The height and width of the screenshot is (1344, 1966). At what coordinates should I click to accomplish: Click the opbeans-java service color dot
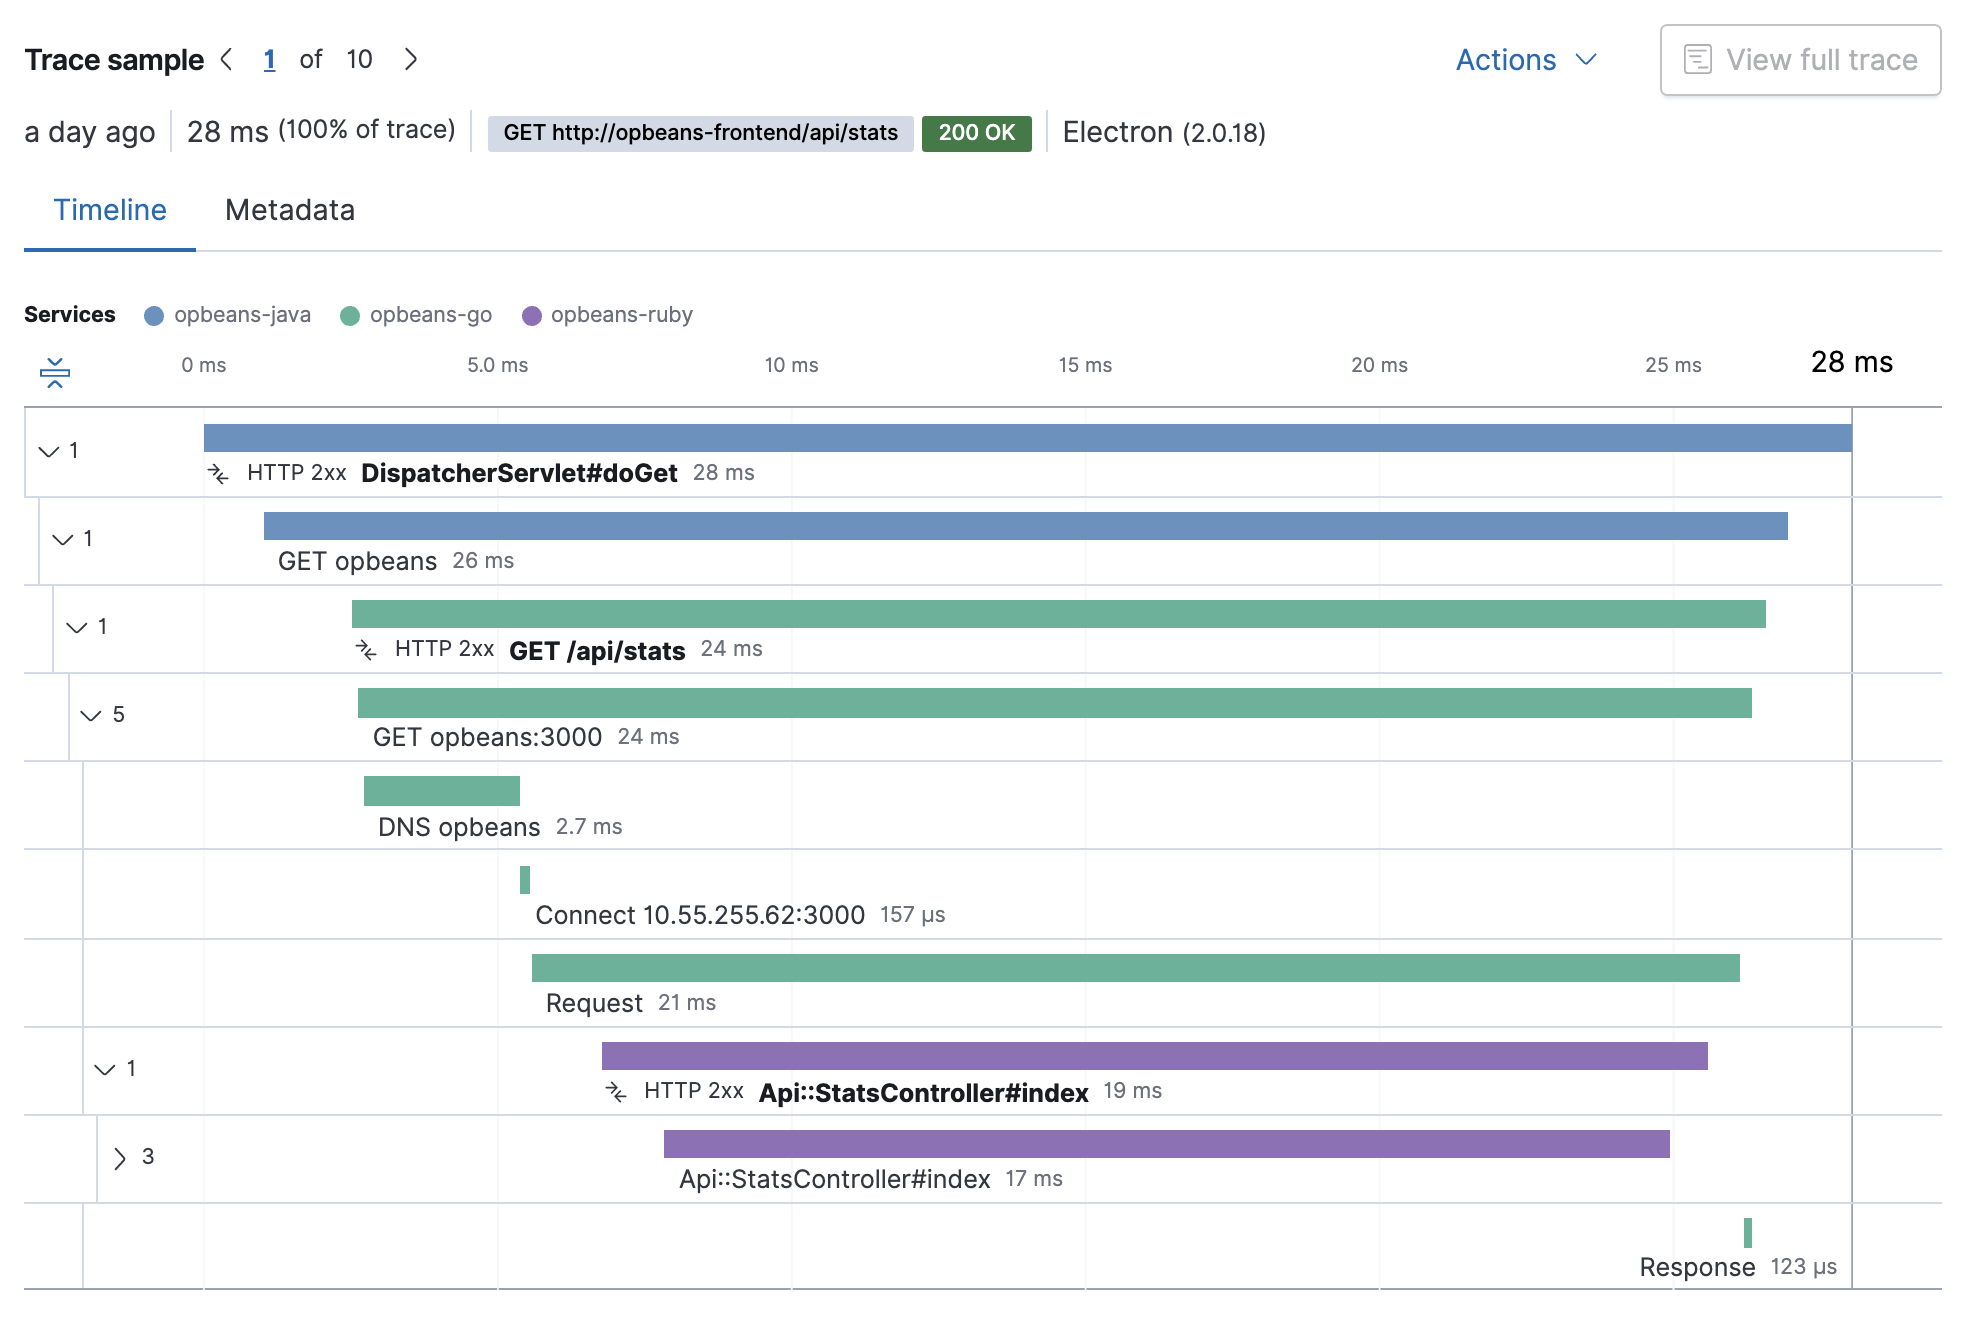point(153,315)
